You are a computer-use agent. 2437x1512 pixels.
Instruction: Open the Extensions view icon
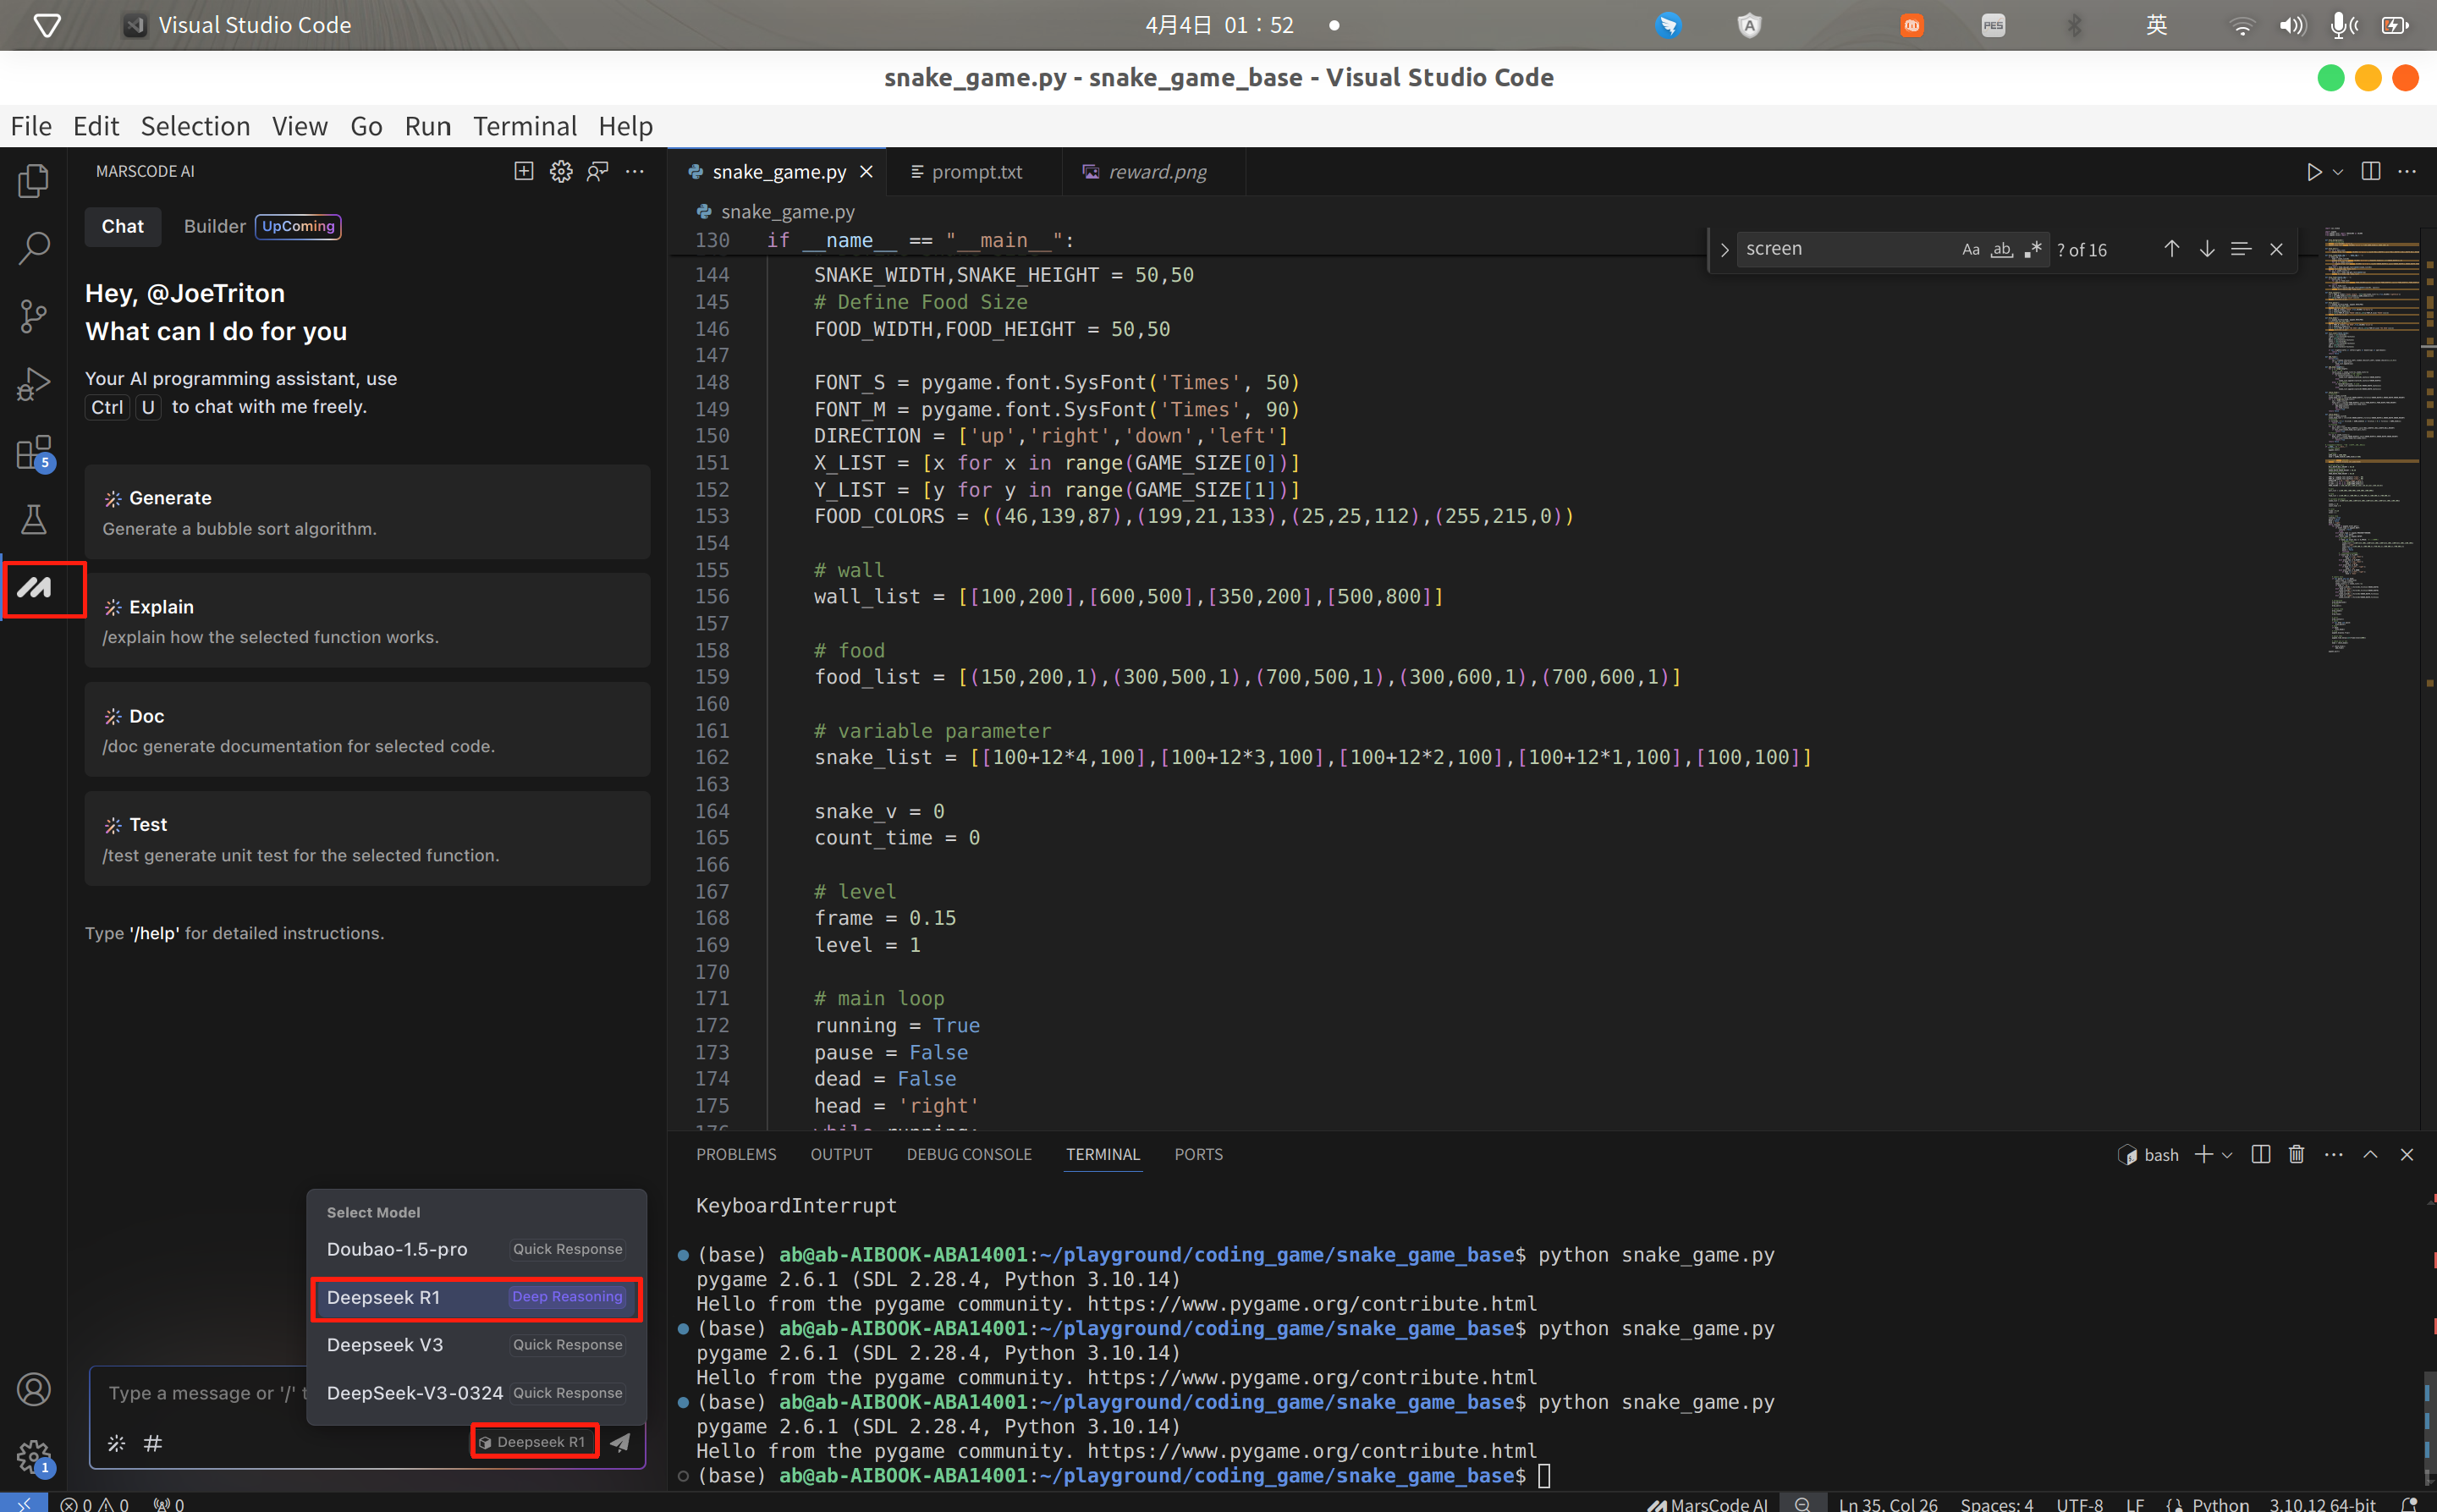[x=33, y=452]
